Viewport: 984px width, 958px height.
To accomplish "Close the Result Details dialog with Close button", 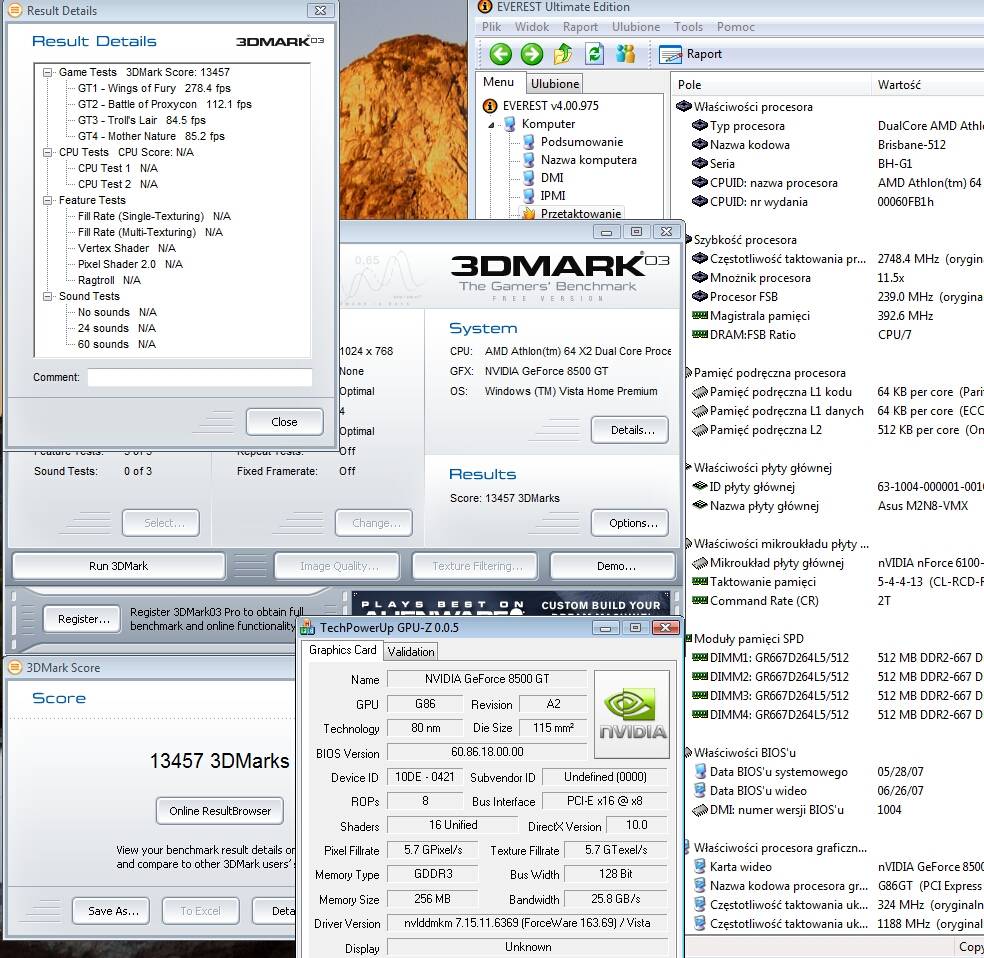I will [x=284, y=422].
